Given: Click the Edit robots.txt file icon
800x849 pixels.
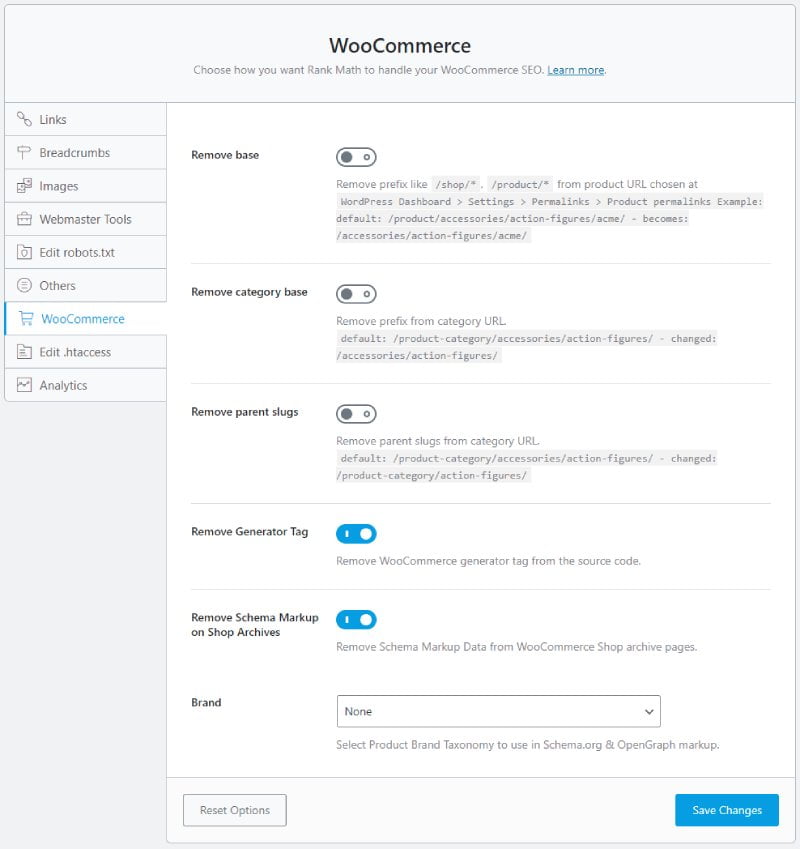Looking at the screenshot, I should pos(24,252).
